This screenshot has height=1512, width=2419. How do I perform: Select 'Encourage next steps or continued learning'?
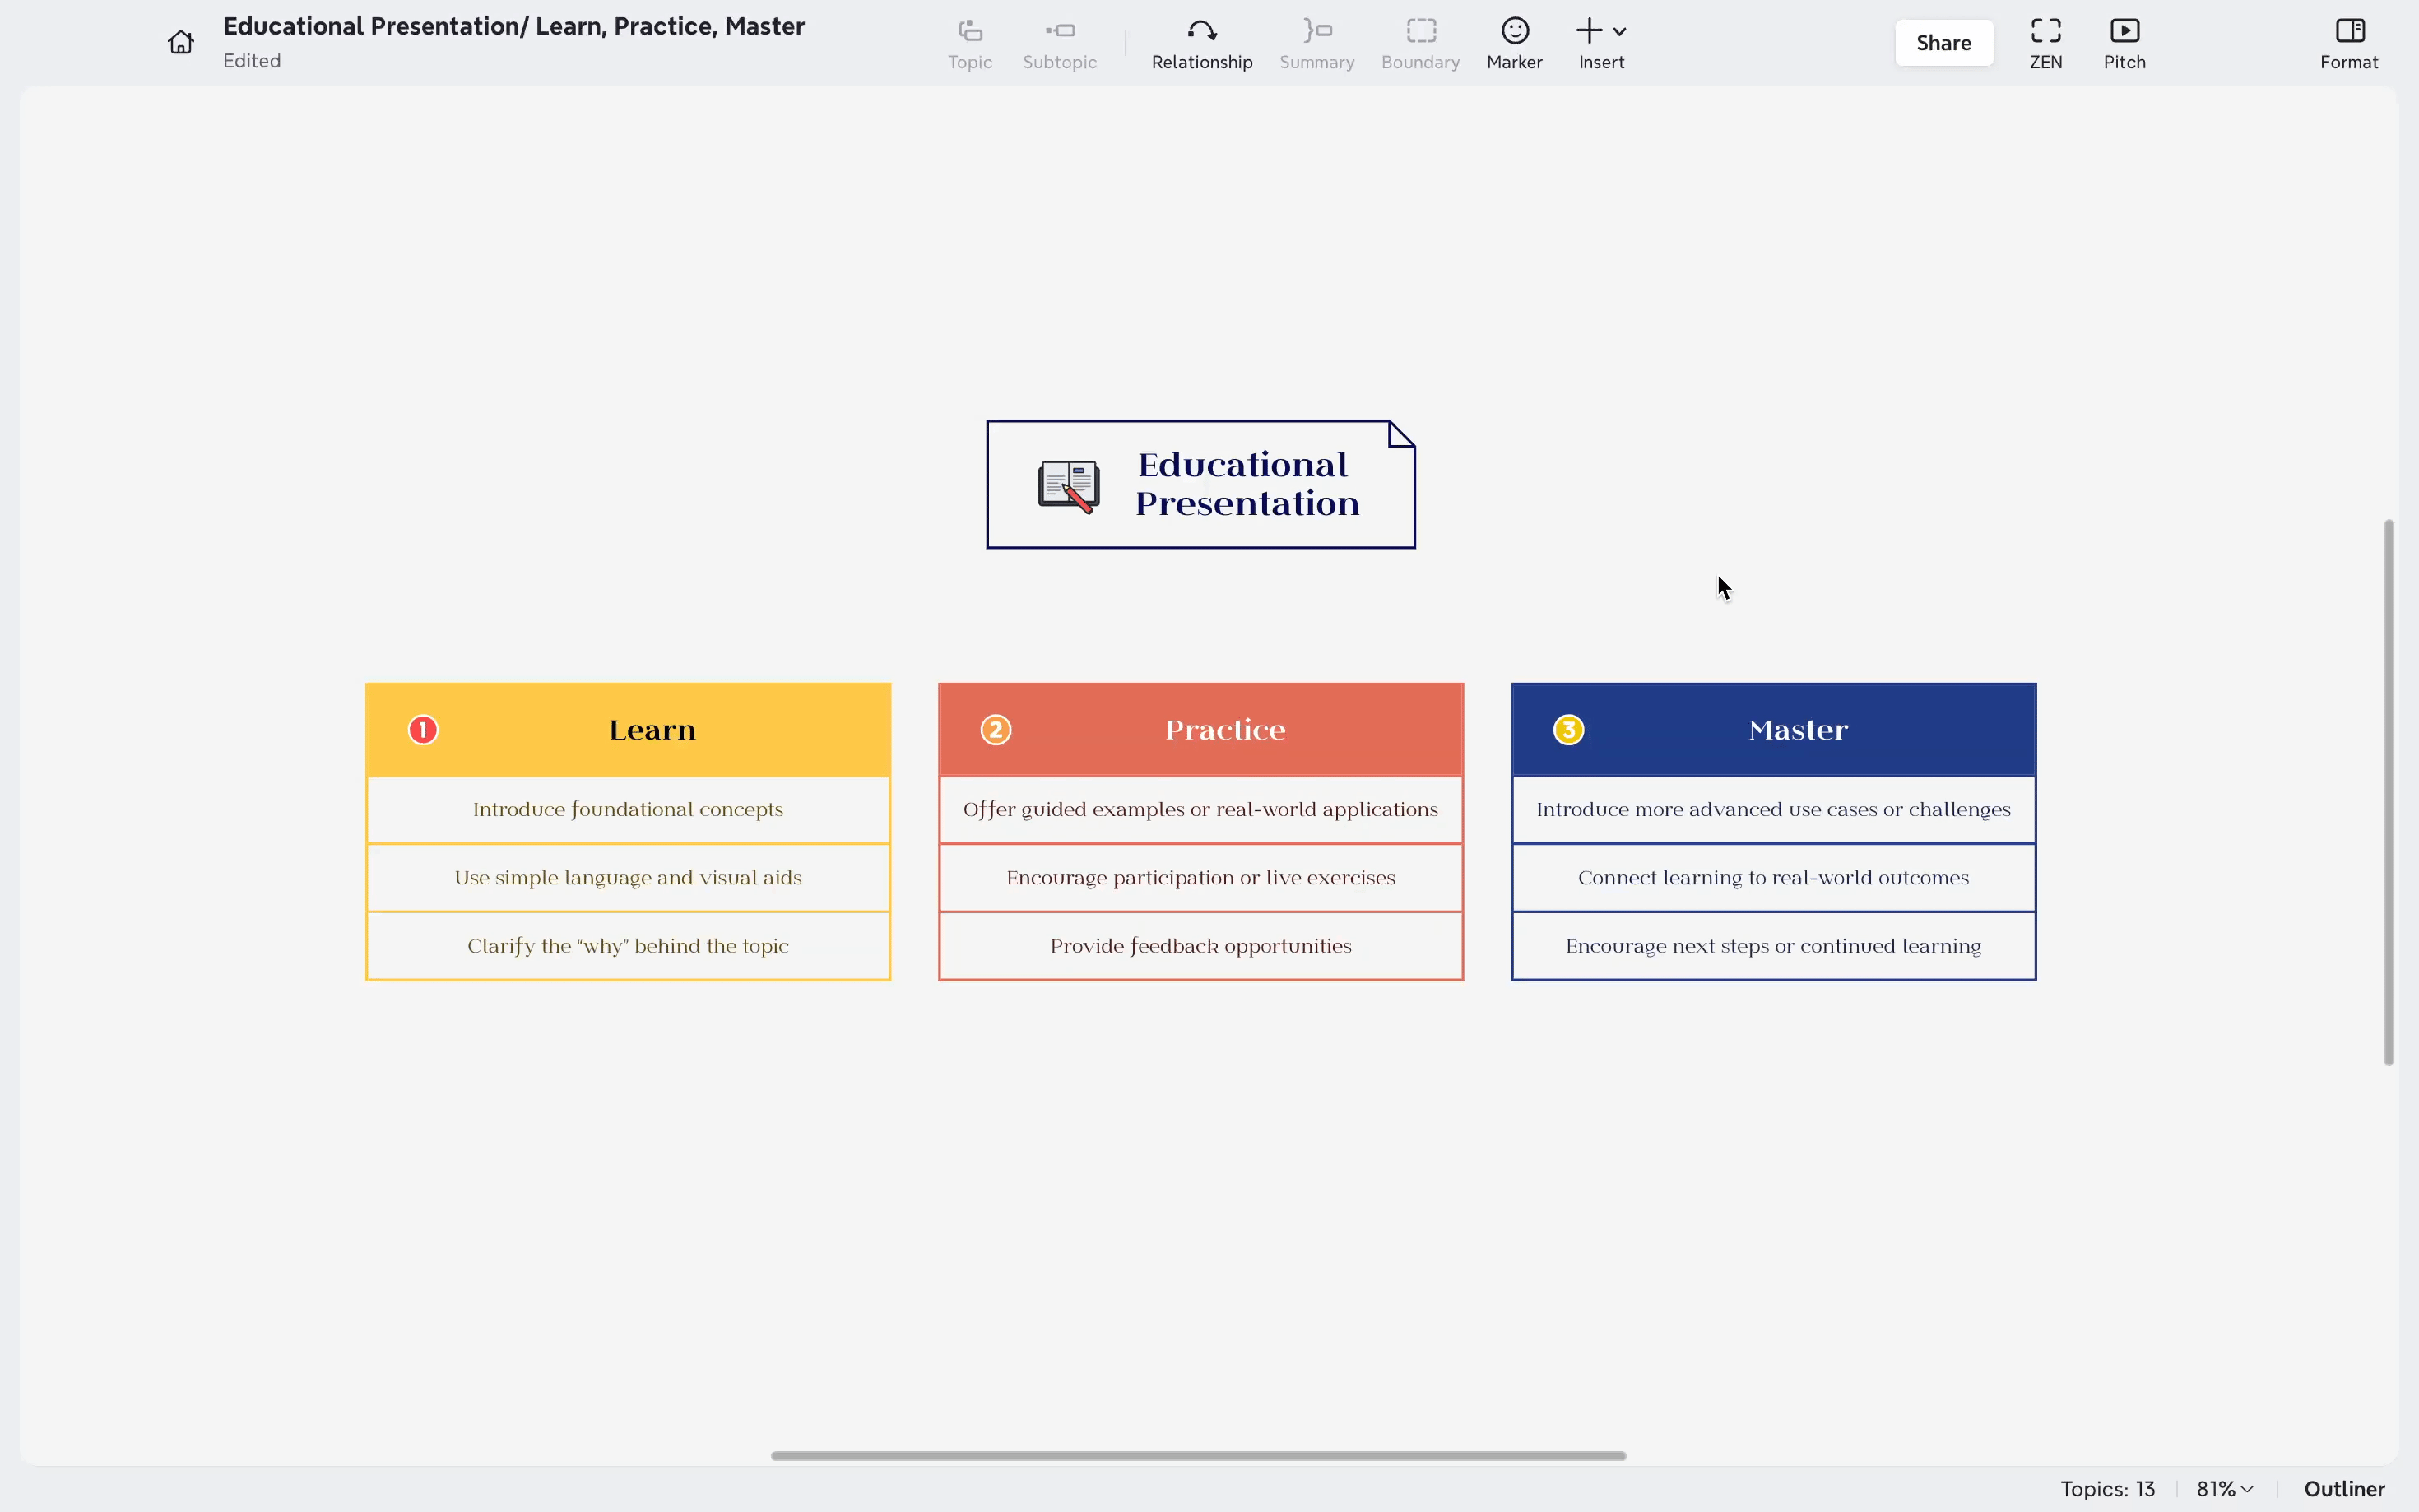click(x=1773, y=946)
